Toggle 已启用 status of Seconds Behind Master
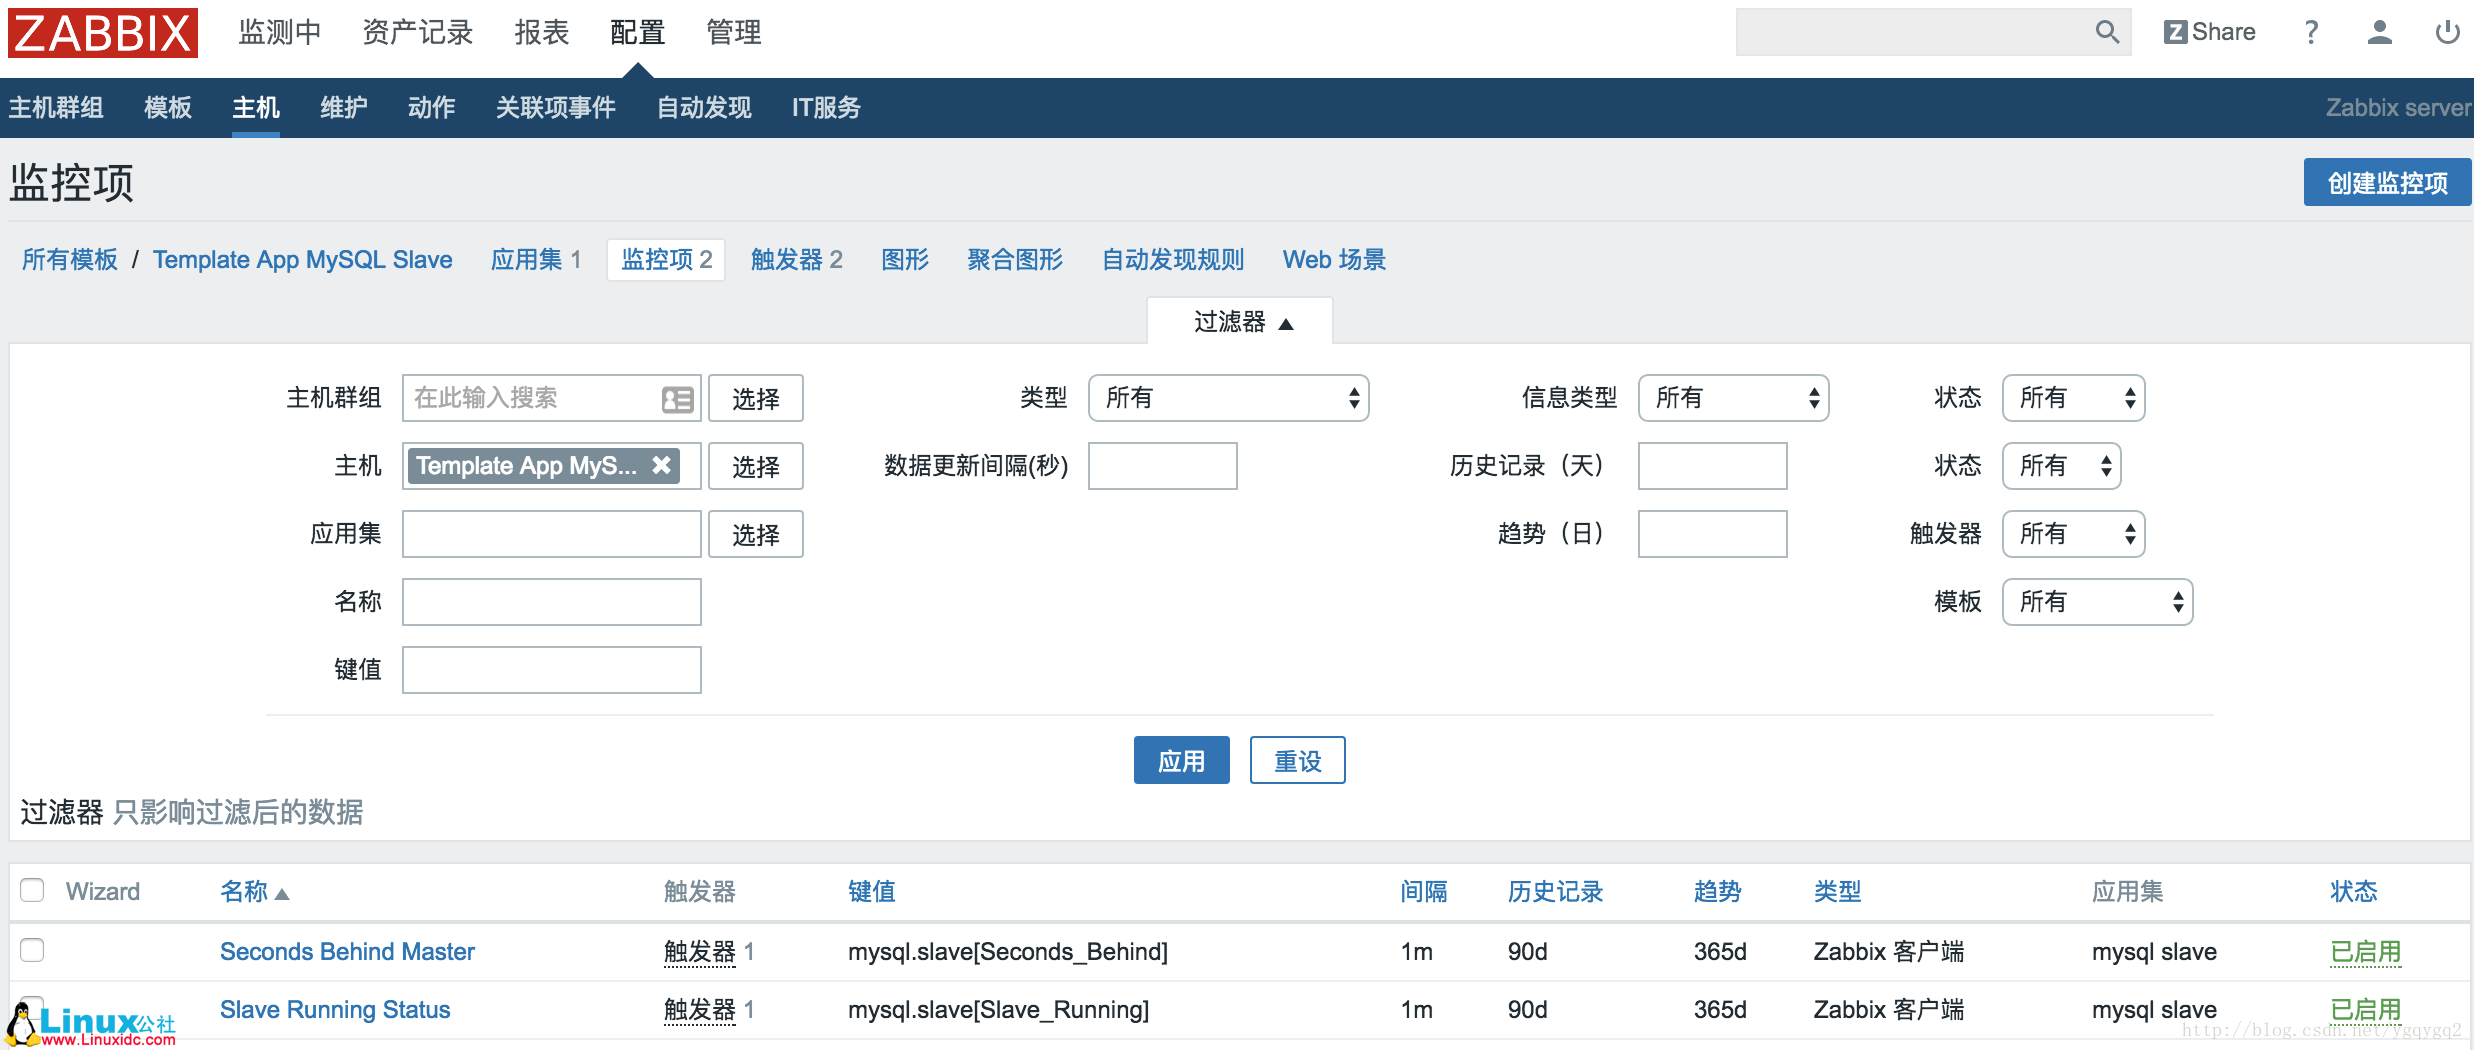Viewport: 2474px width, 1050px height. click(x=2365, y=951)
